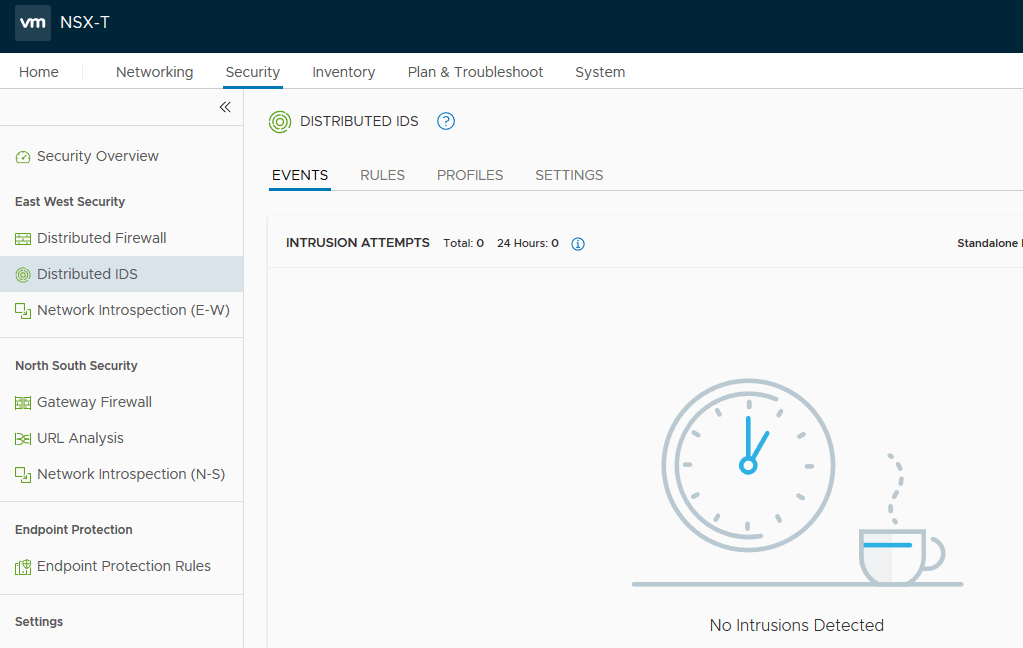Open the Plan & Troubleshoot menu
The height and width of the screenshot is (648, 1023).
click(475, 72)
